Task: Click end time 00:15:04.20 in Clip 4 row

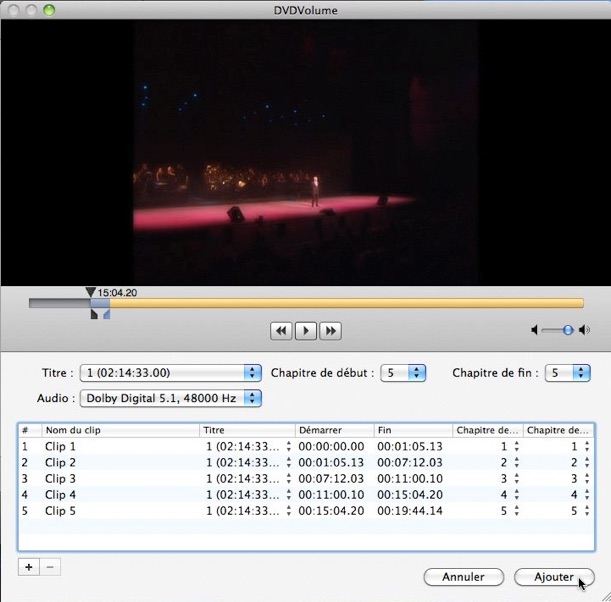Action: 410,495
